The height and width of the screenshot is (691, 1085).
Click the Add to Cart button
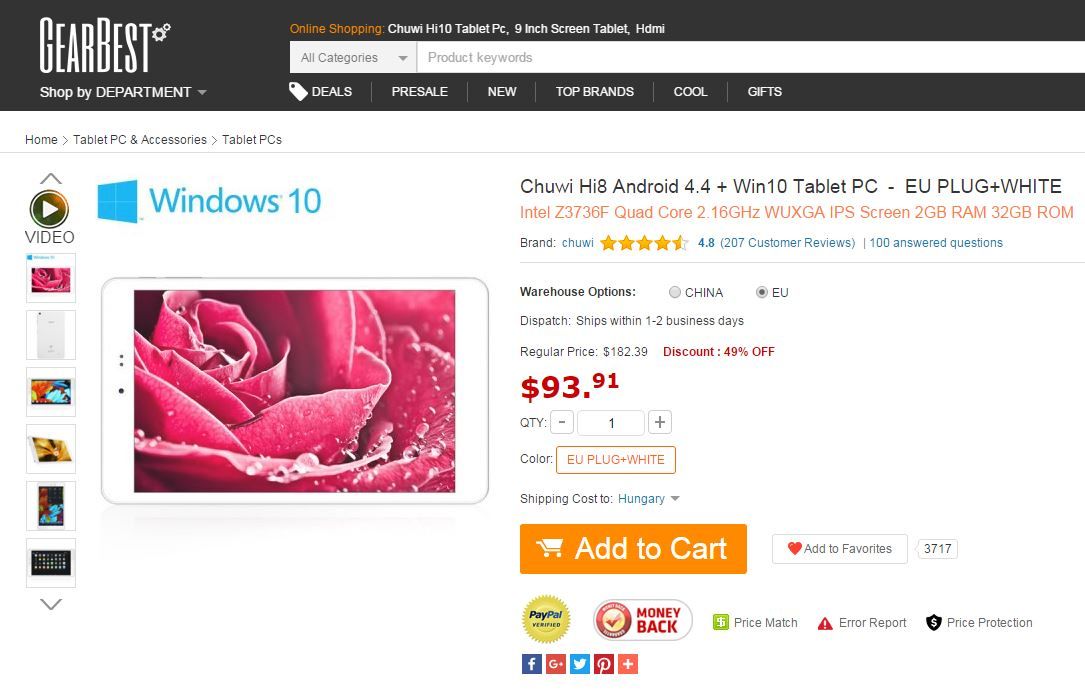[633, 549]
